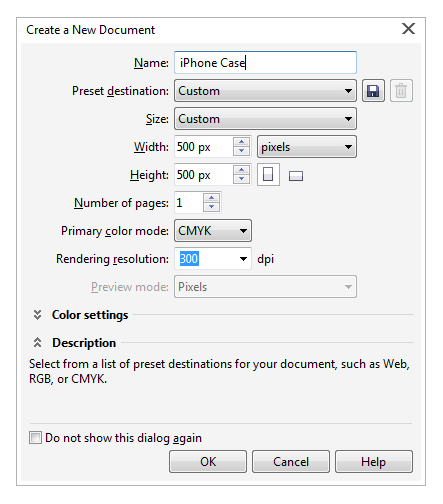Save the preset with floppy disk icon

(373, 91)
